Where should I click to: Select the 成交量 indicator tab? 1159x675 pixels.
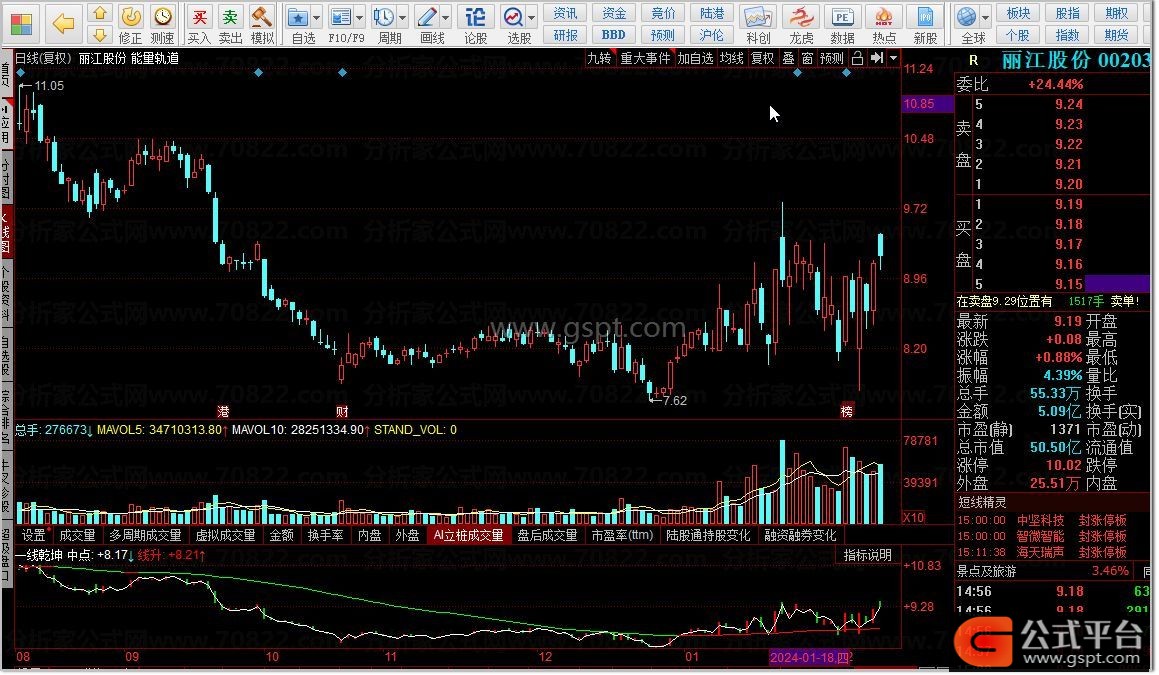pyautogui.click(x=77, y=535)
